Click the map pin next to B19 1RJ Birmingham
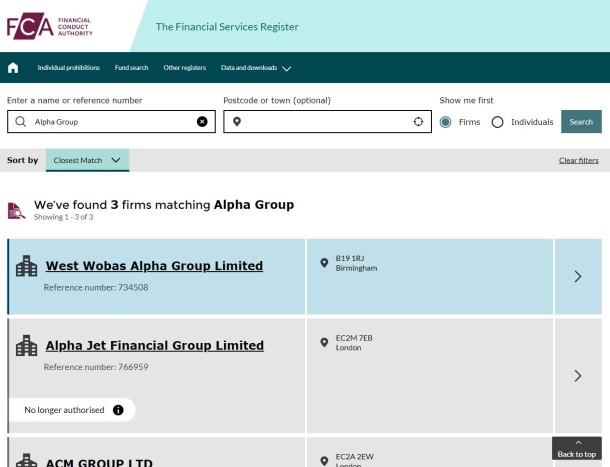The width and height of the screenshot is (610, 467). 324,263
